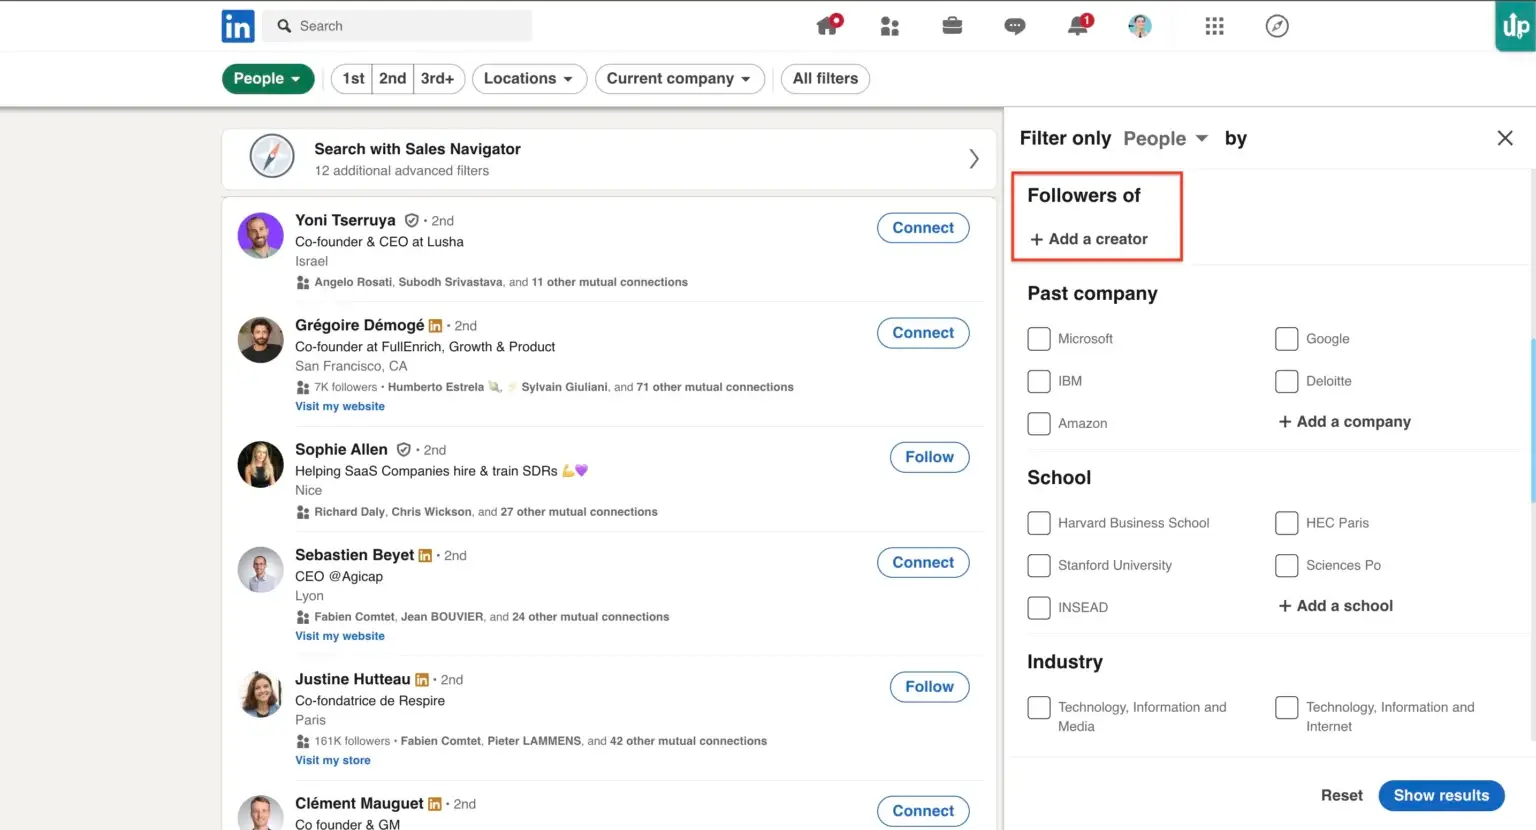Open the My Network icon
The image size is (1536, 830).
(889, 26)
